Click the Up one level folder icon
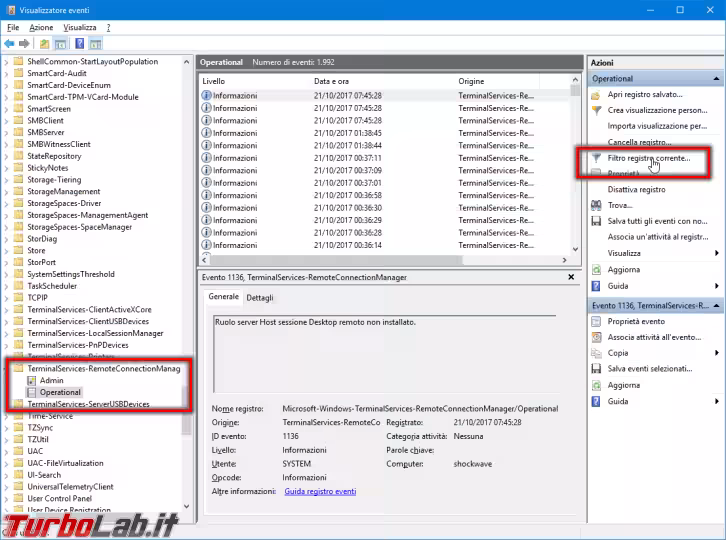This screenshot has height=540, width=726. (x=44, y=44)
